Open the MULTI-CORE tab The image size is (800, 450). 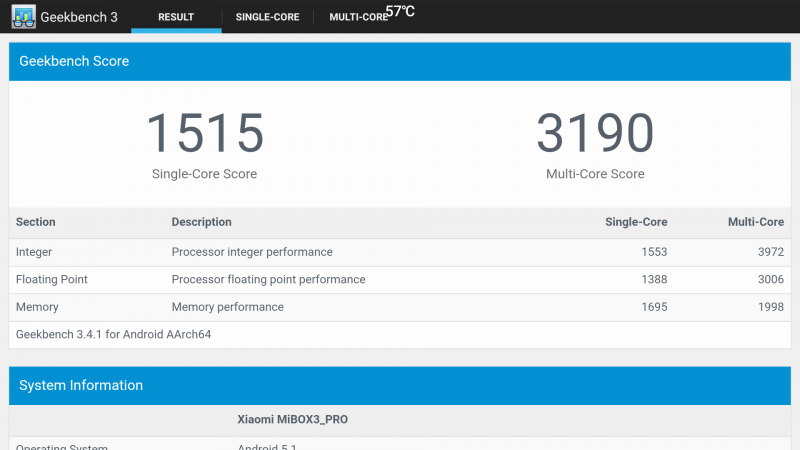(x=359, y=17)
